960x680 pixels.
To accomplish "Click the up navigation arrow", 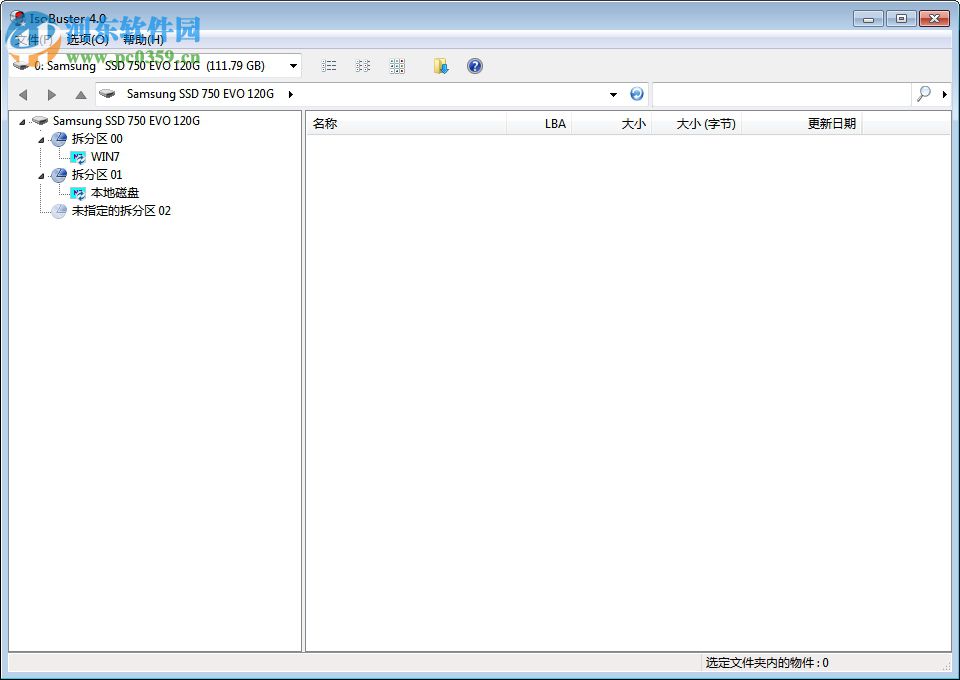I will coord(80,94).
